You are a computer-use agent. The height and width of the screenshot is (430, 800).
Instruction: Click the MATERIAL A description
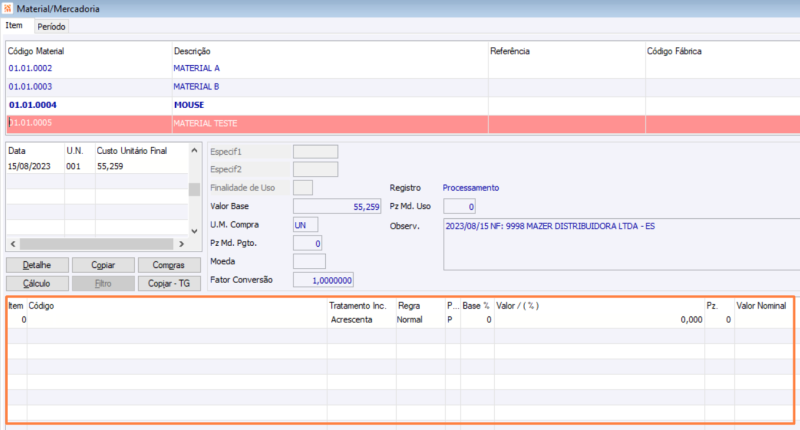(x=196, y=68)
